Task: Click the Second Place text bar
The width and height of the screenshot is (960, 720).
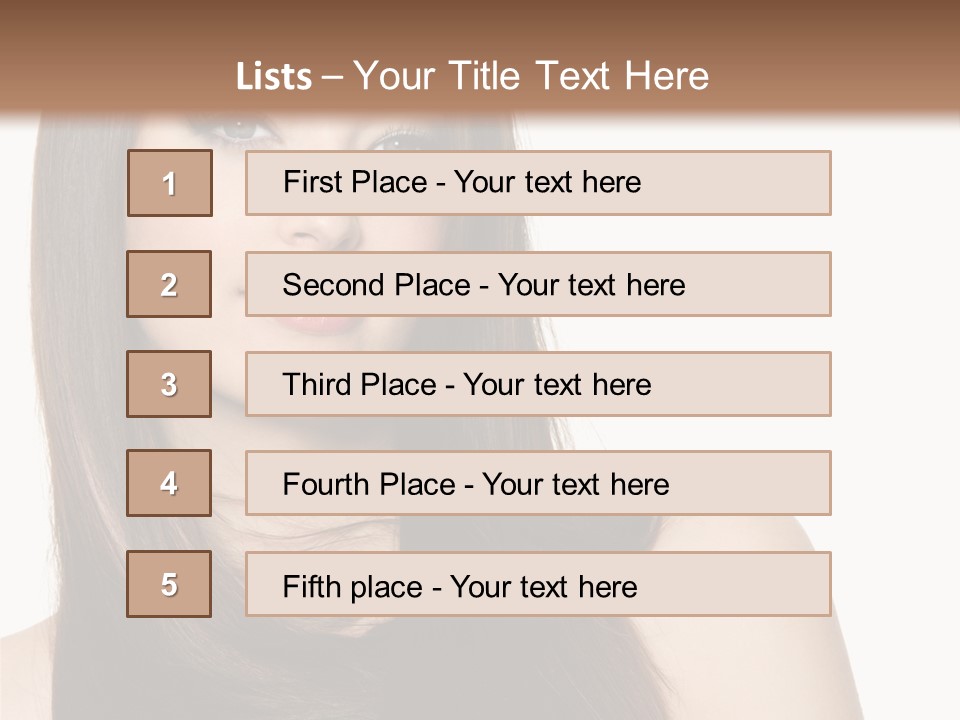Action: pyautogui.click(x=538, y=284)
